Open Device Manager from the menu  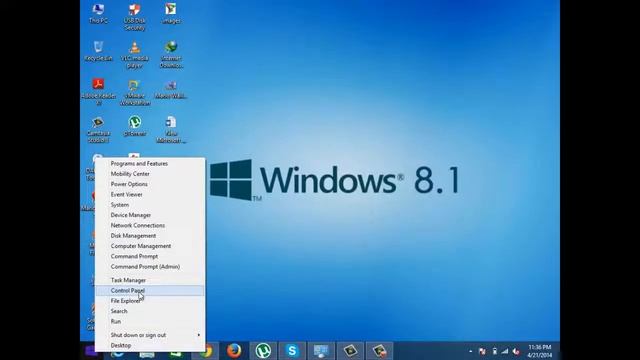[x=150, y=215]
